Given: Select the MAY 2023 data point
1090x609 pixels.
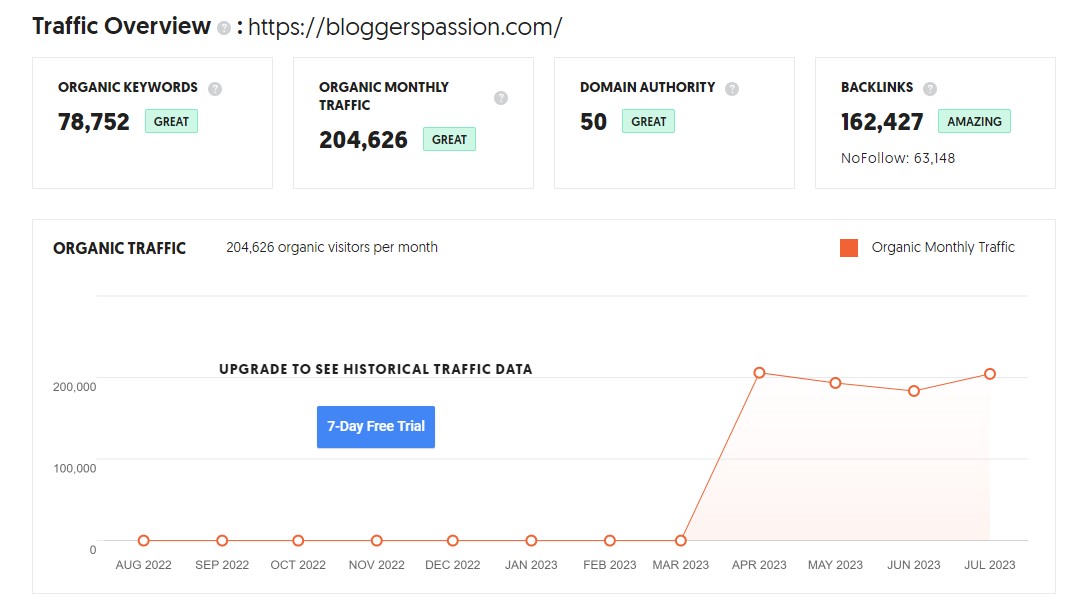Looking at the screenshot, I should pyautogui.click(x=835, y=383).
